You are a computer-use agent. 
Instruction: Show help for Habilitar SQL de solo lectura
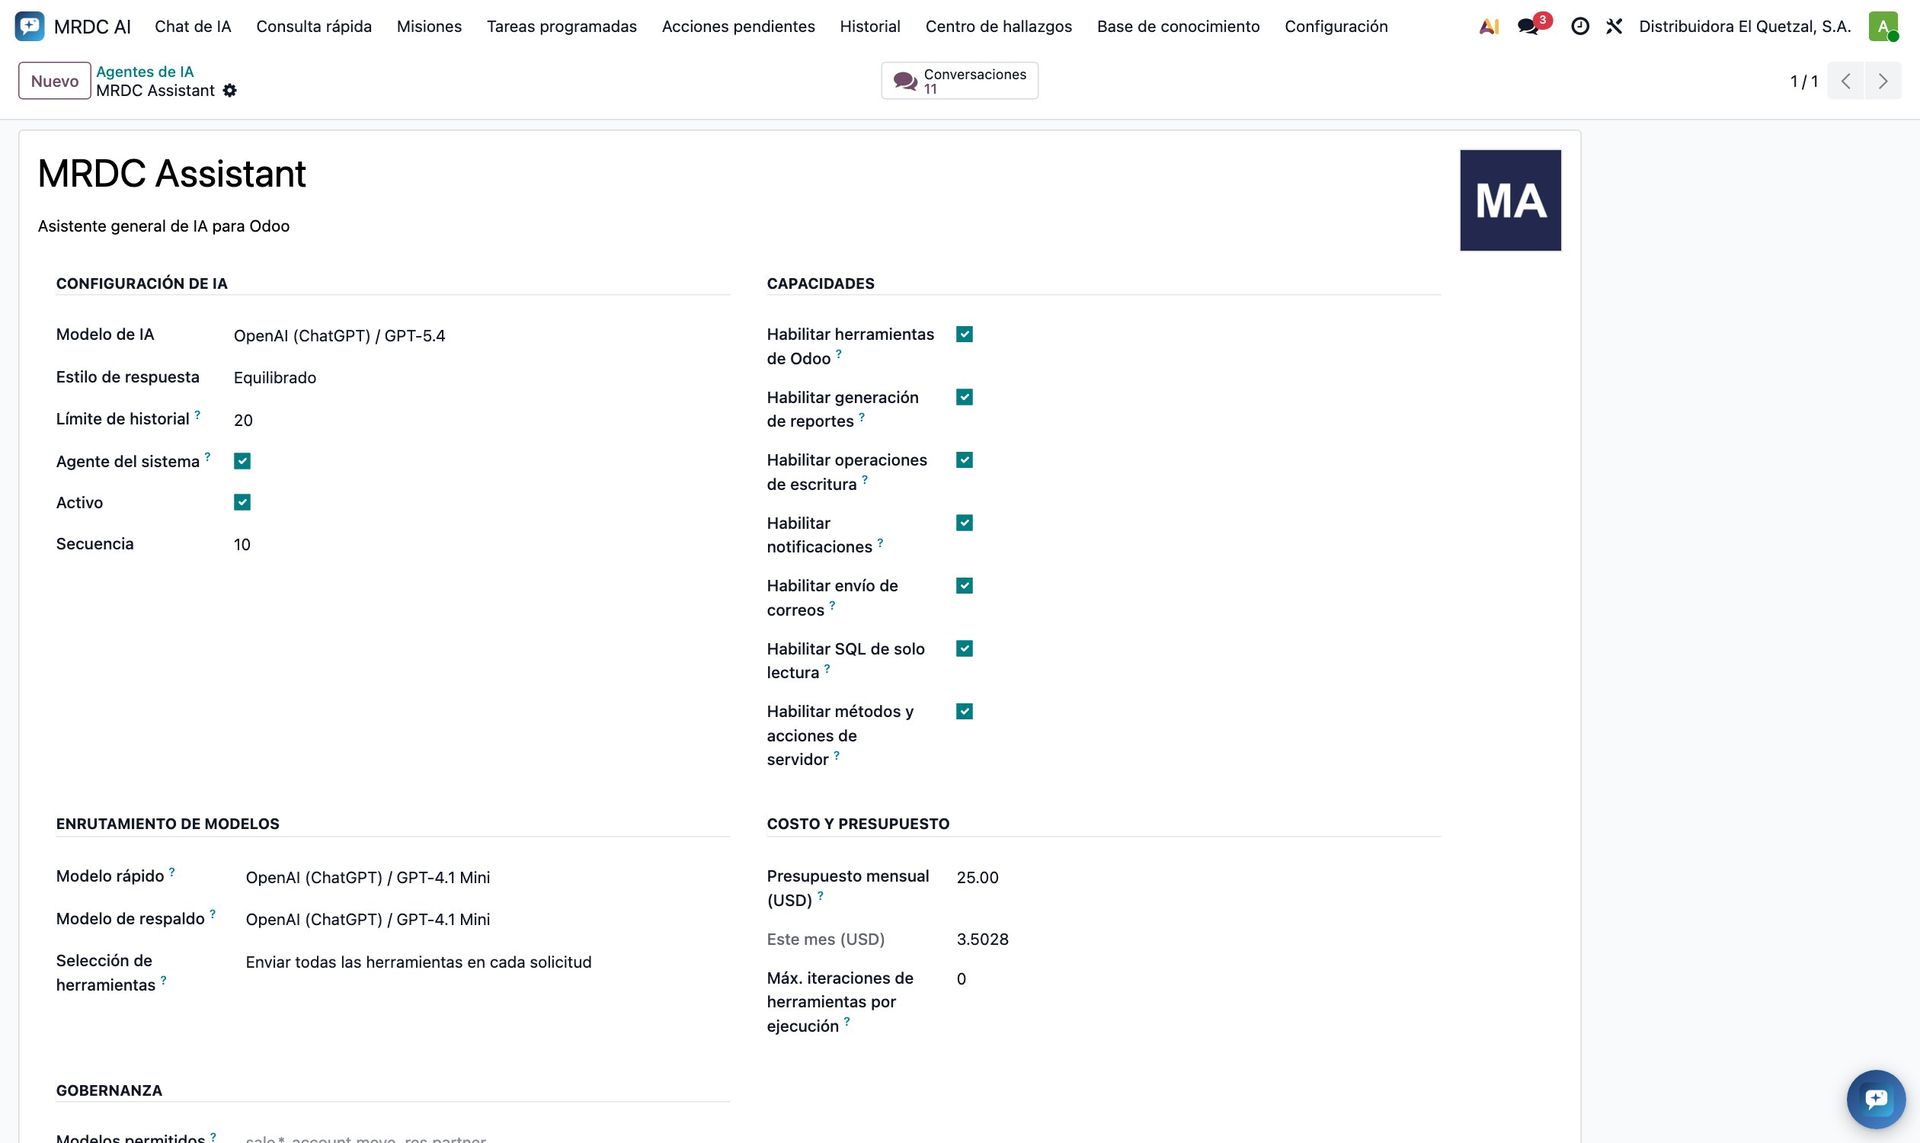coord(827,669)
